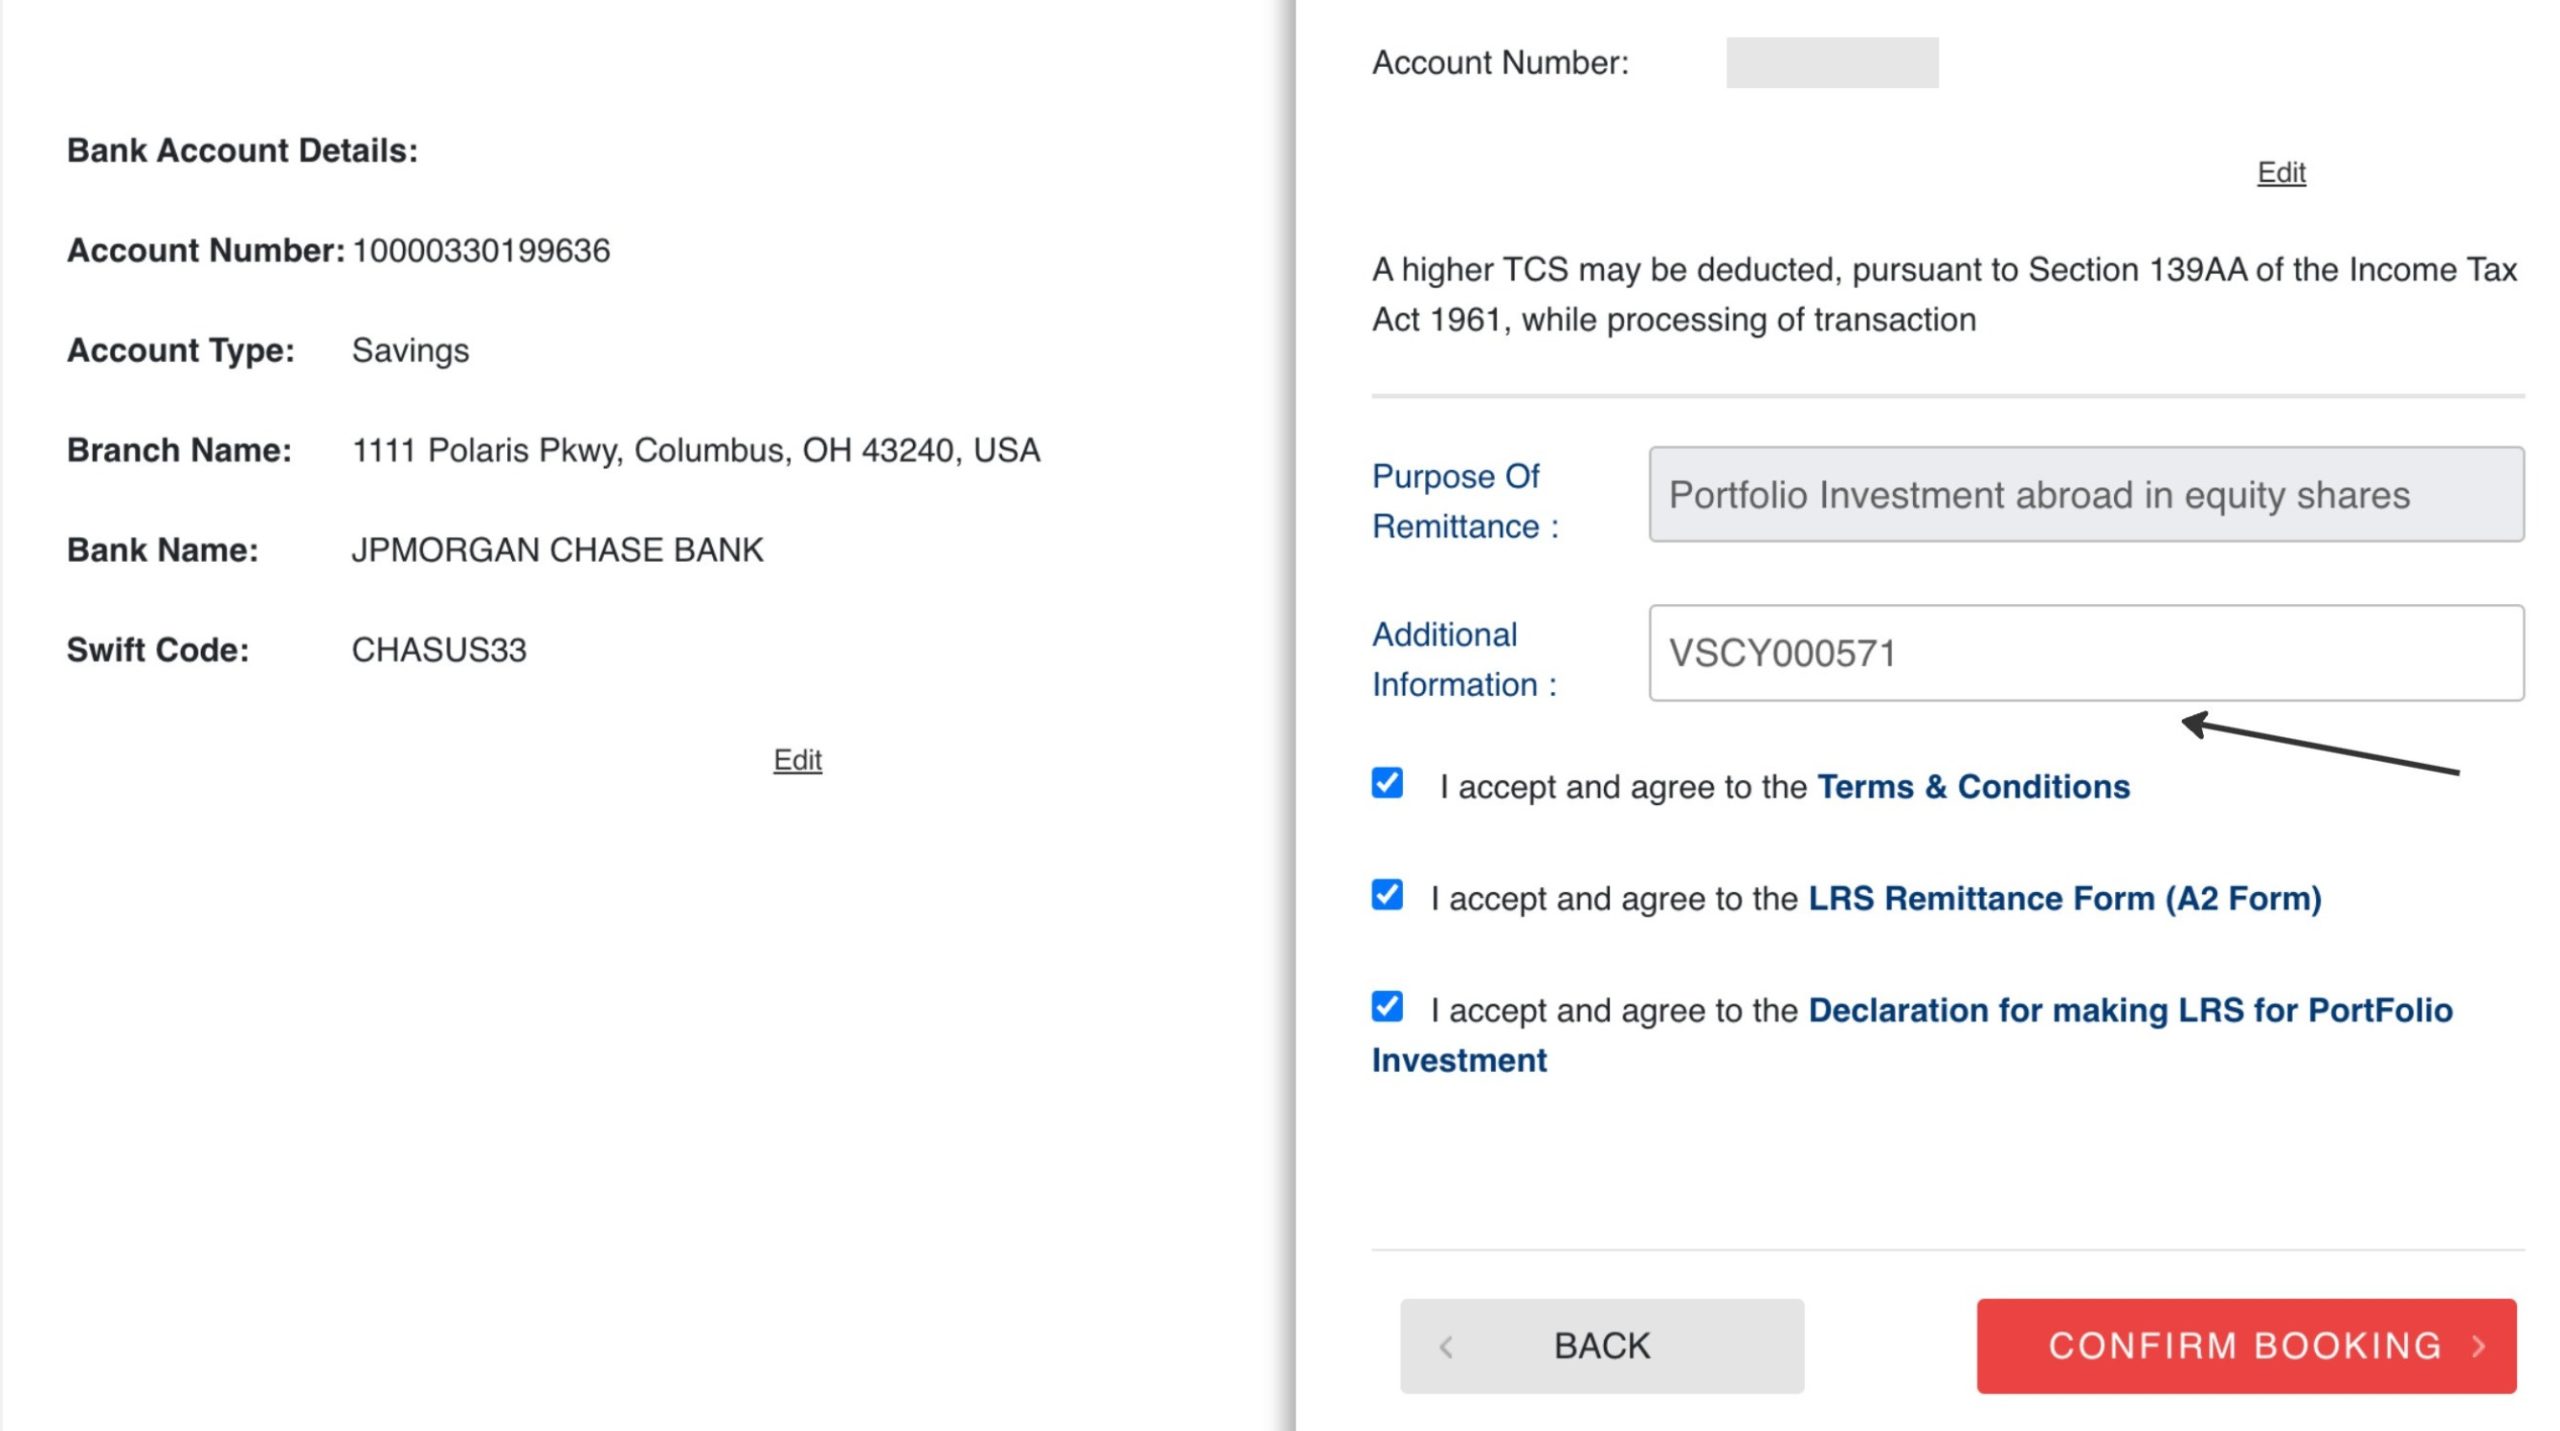
Task: Open the LRS Remittance Form (A2 Form) link
Action: [x=2065, y=899]
